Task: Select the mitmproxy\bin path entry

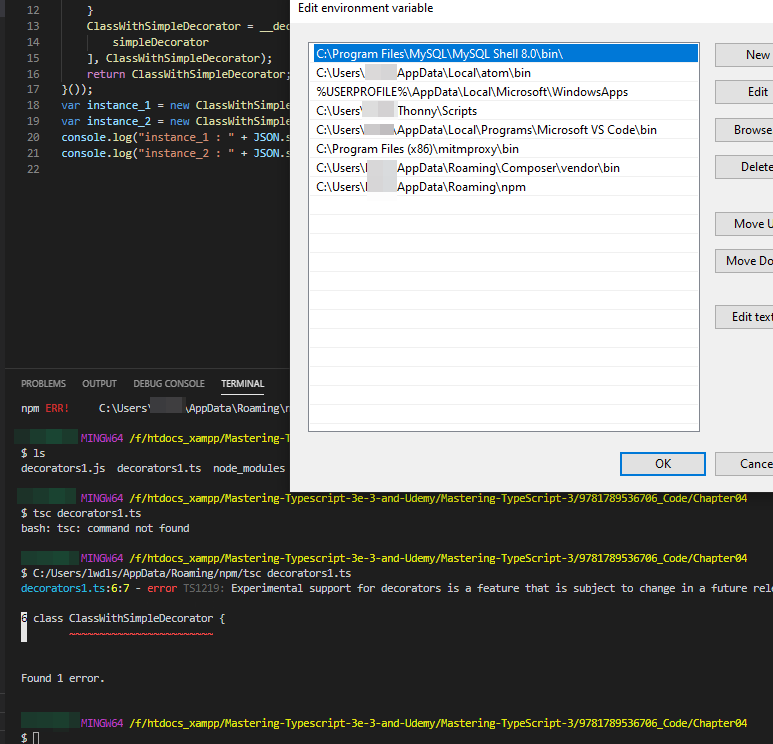Action: [505, 149]
